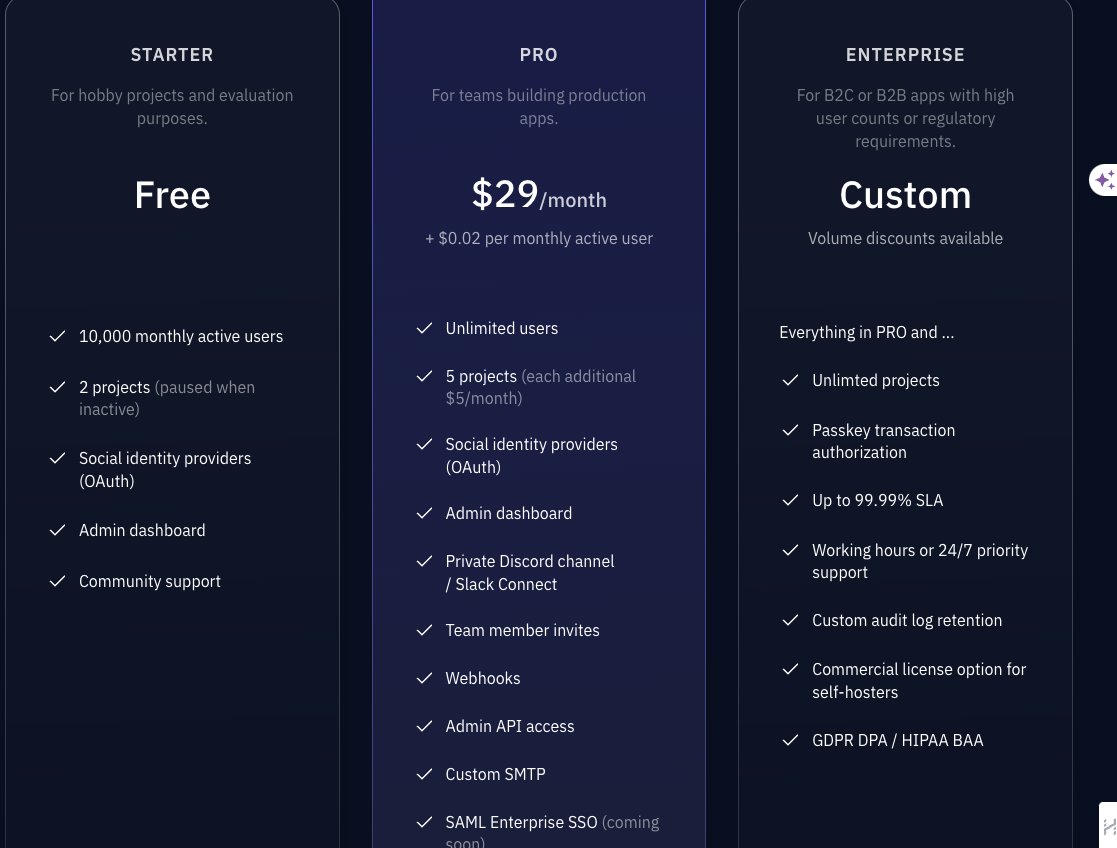Click checkmark beside Unlimited users
Screen dimensions: 1117x848
tap(424, 328)
